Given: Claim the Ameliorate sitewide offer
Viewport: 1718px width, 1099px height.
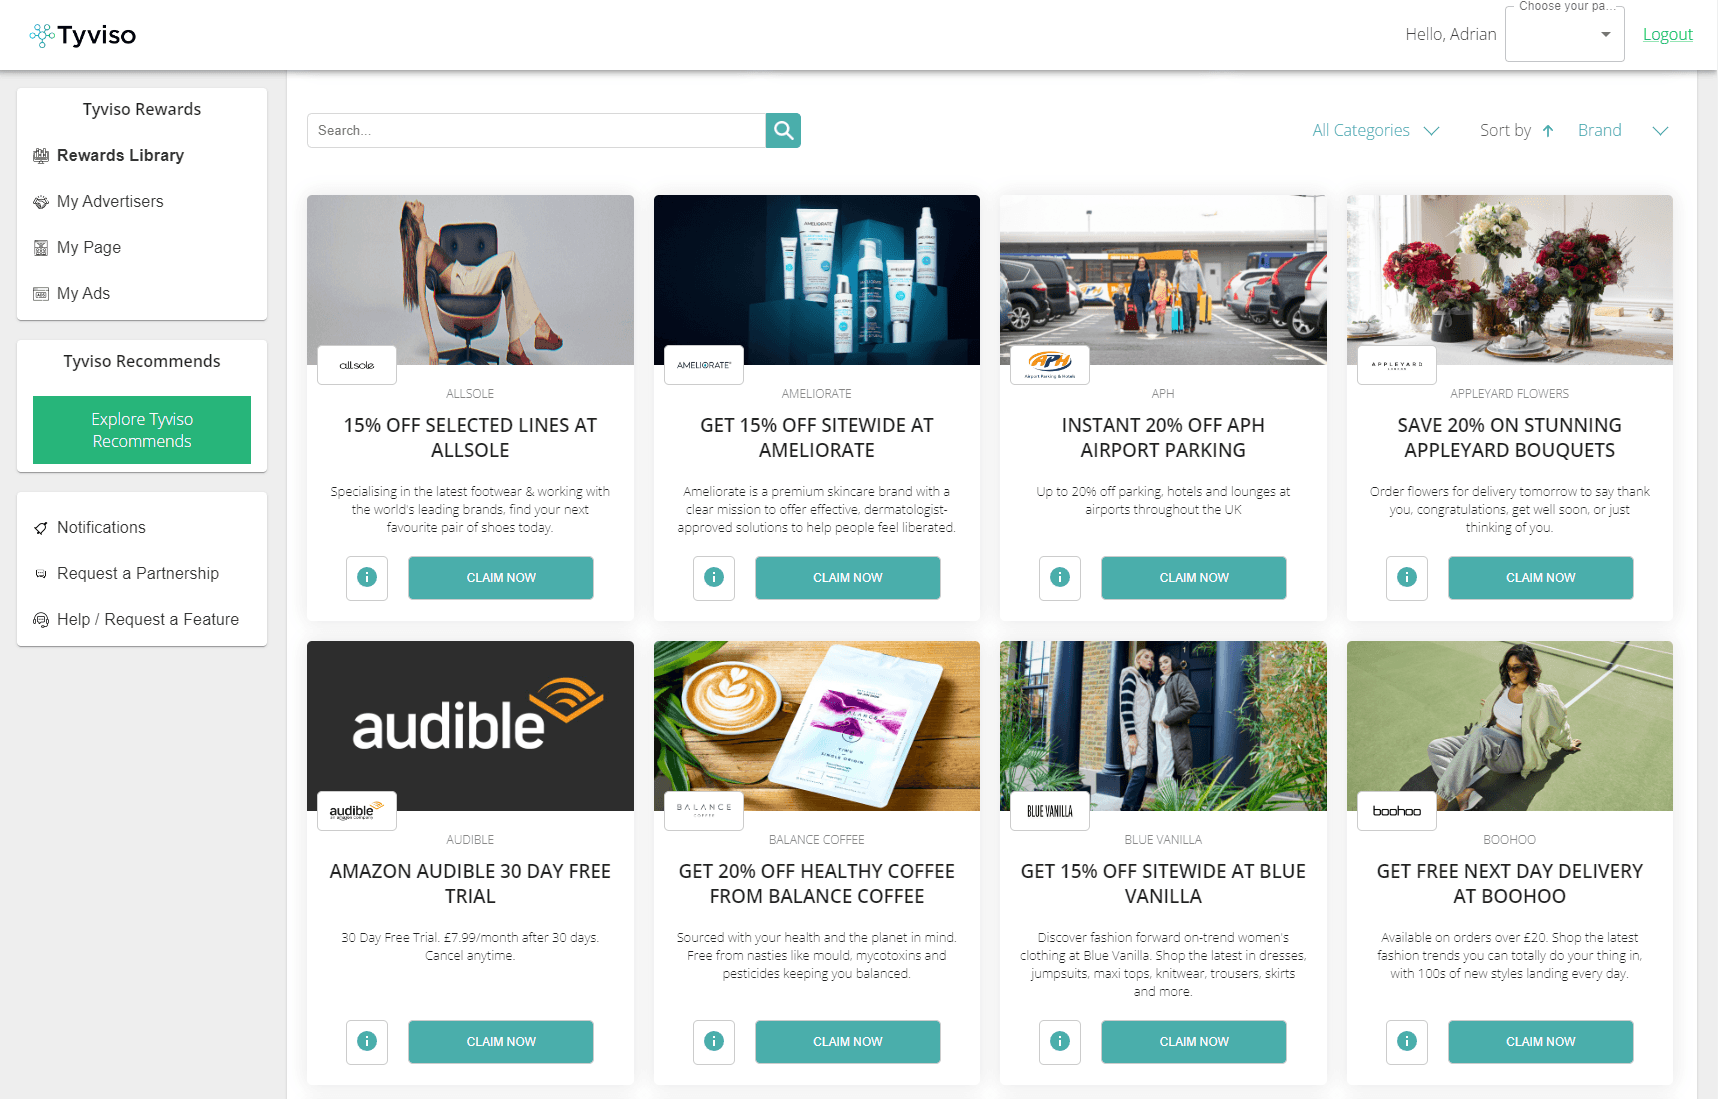Looking at the screenshot, I should pyautogui.click(x=848, y=578).
